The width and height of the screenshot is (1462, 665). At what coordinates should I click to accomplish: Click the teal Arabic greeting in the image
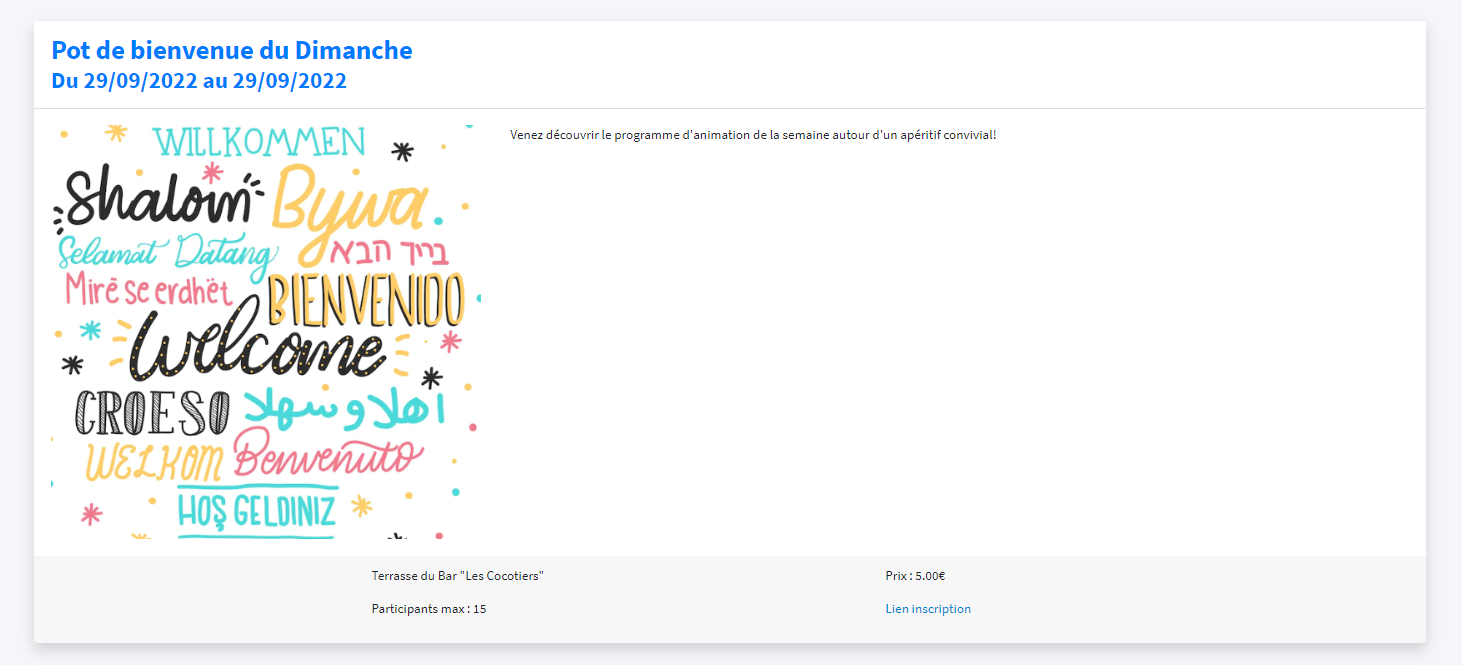(345, 407)
